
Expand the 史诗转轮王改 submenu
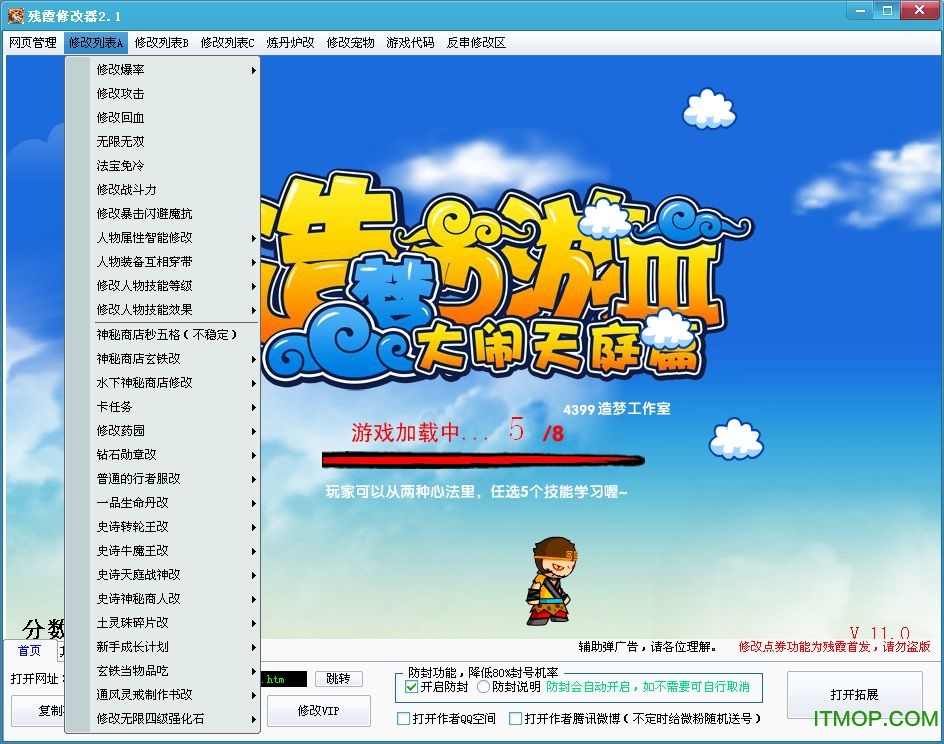point(163,527)
